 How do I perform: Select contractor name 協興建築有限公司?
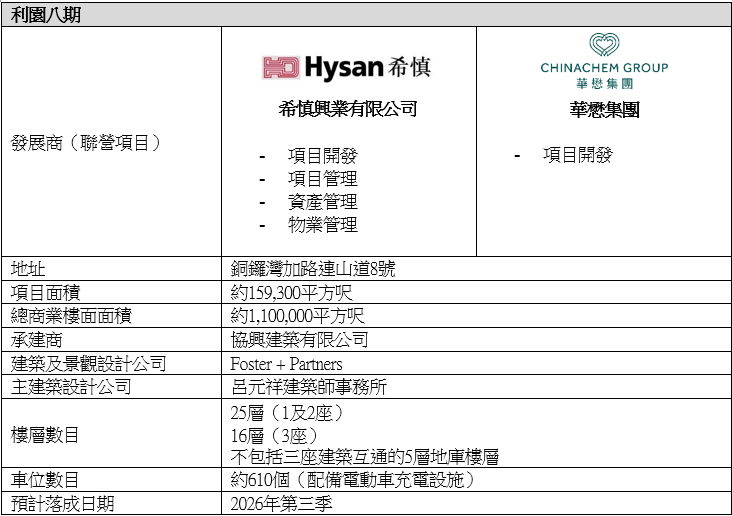tap(299, 340)
